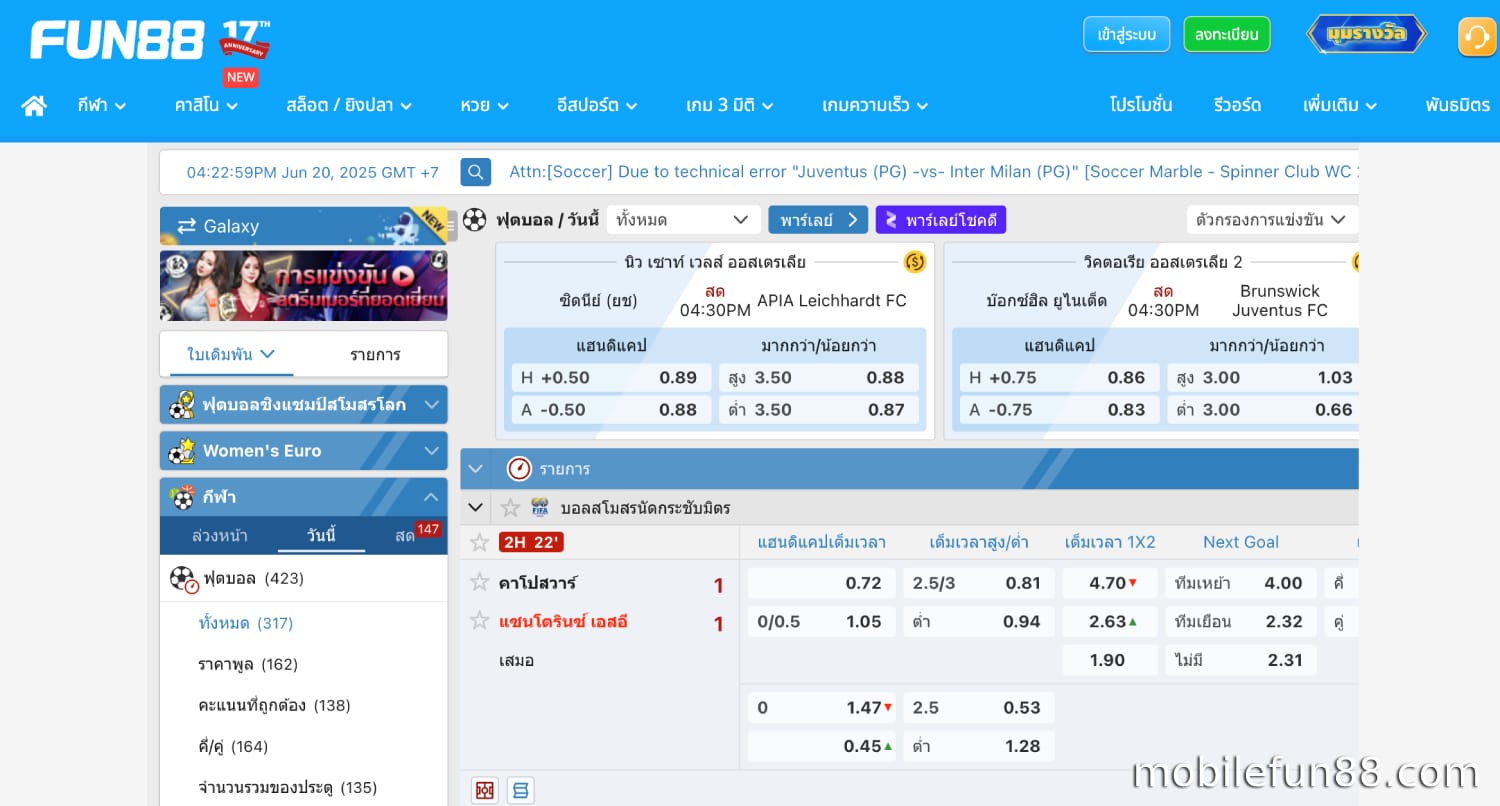Open the เพิ่มเติม menu dropdown
The height and width of the screenshot is (806, 1500).
click(1340, 105)
